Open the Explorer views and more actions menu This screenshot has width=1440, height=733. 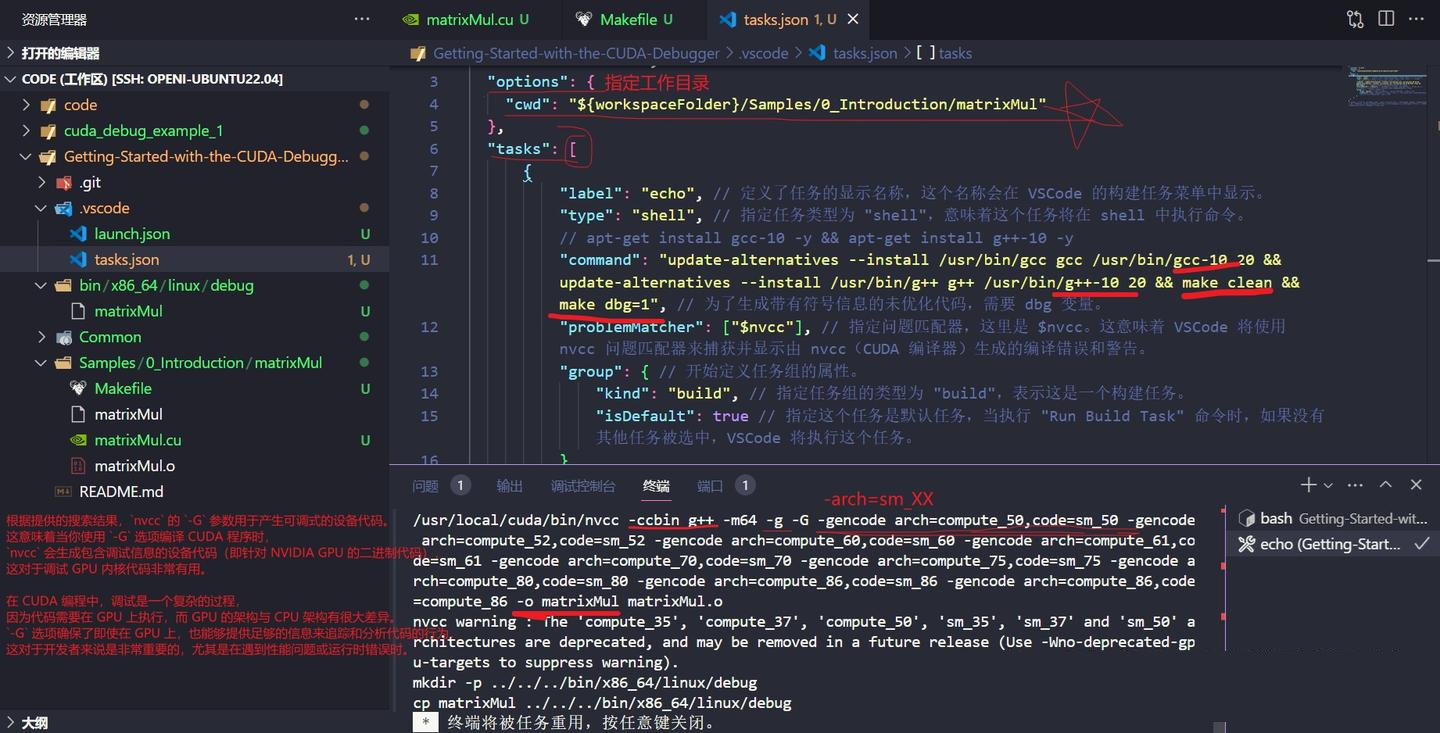(362, 19)
